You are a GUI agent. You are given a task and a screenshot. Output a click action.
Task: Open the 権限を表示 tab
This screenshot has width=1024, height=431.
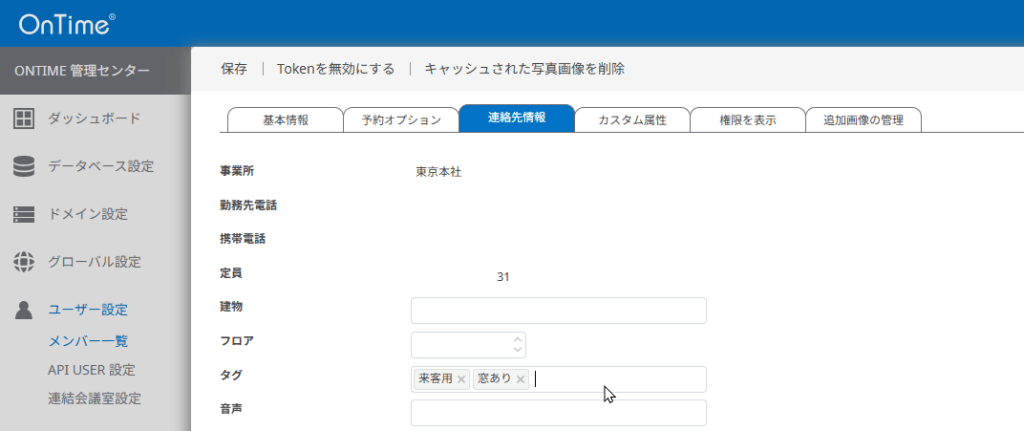[747, 120]
